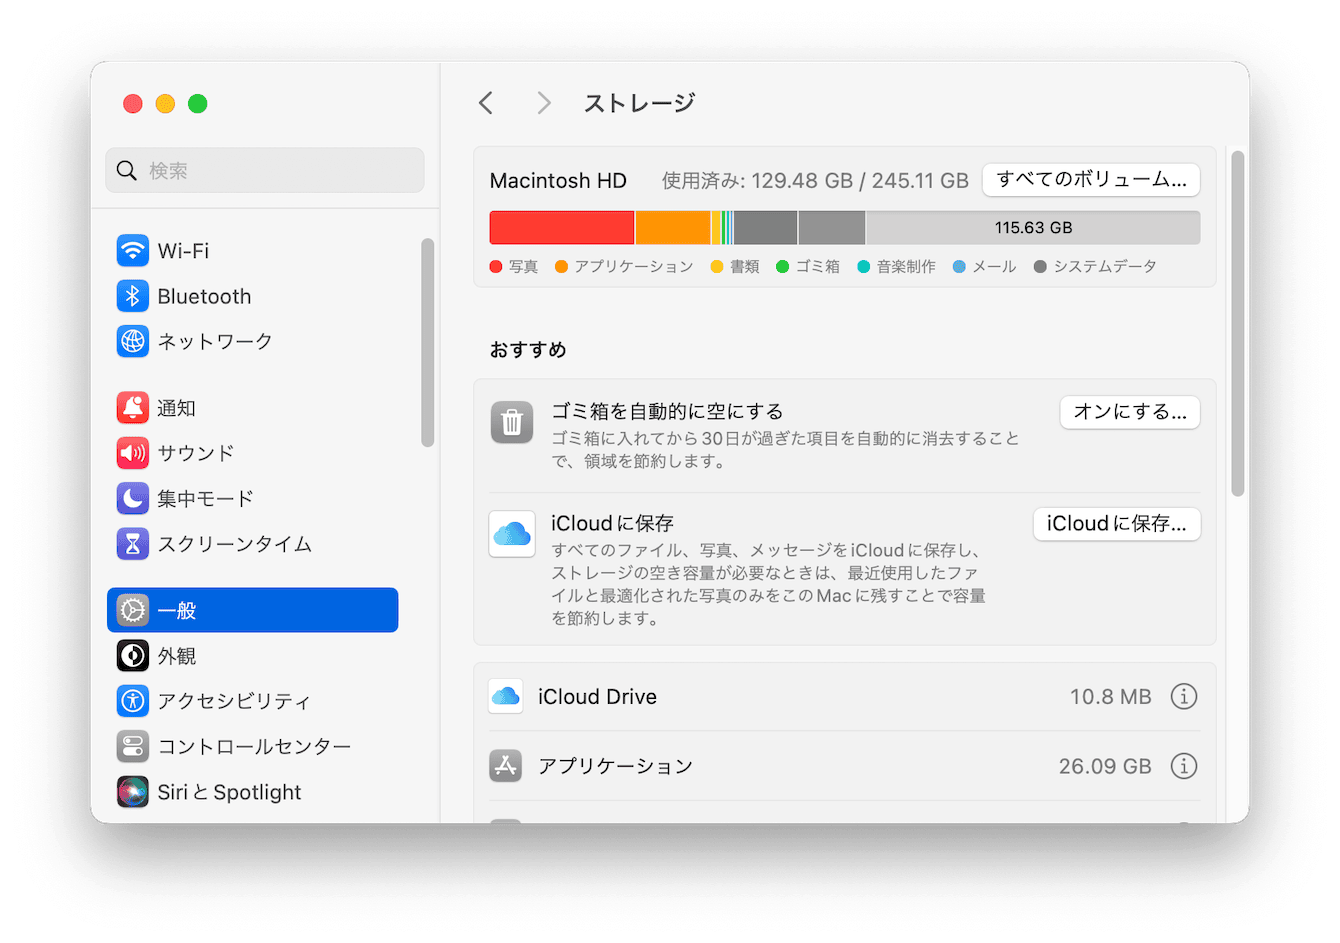
Task: Click iCloudに保存... button
Action: (x=1117, y=524)
